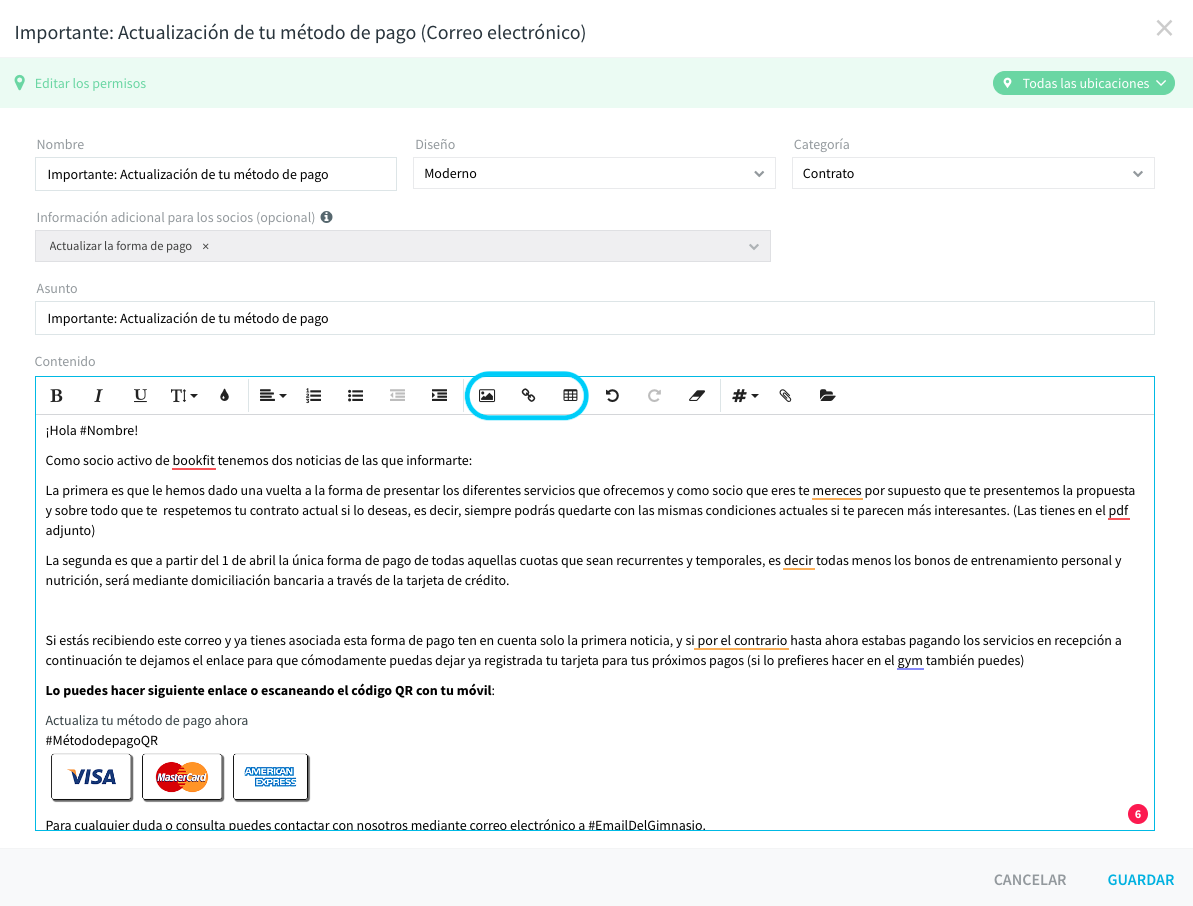Click the location pin icon near permisos
The width and height of the screenshot is (1193, 906).
(20, 83)
